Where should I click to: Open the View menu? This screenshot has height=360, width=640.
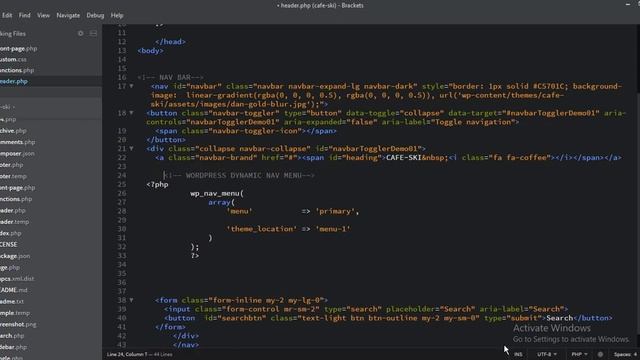coord(43,15)
